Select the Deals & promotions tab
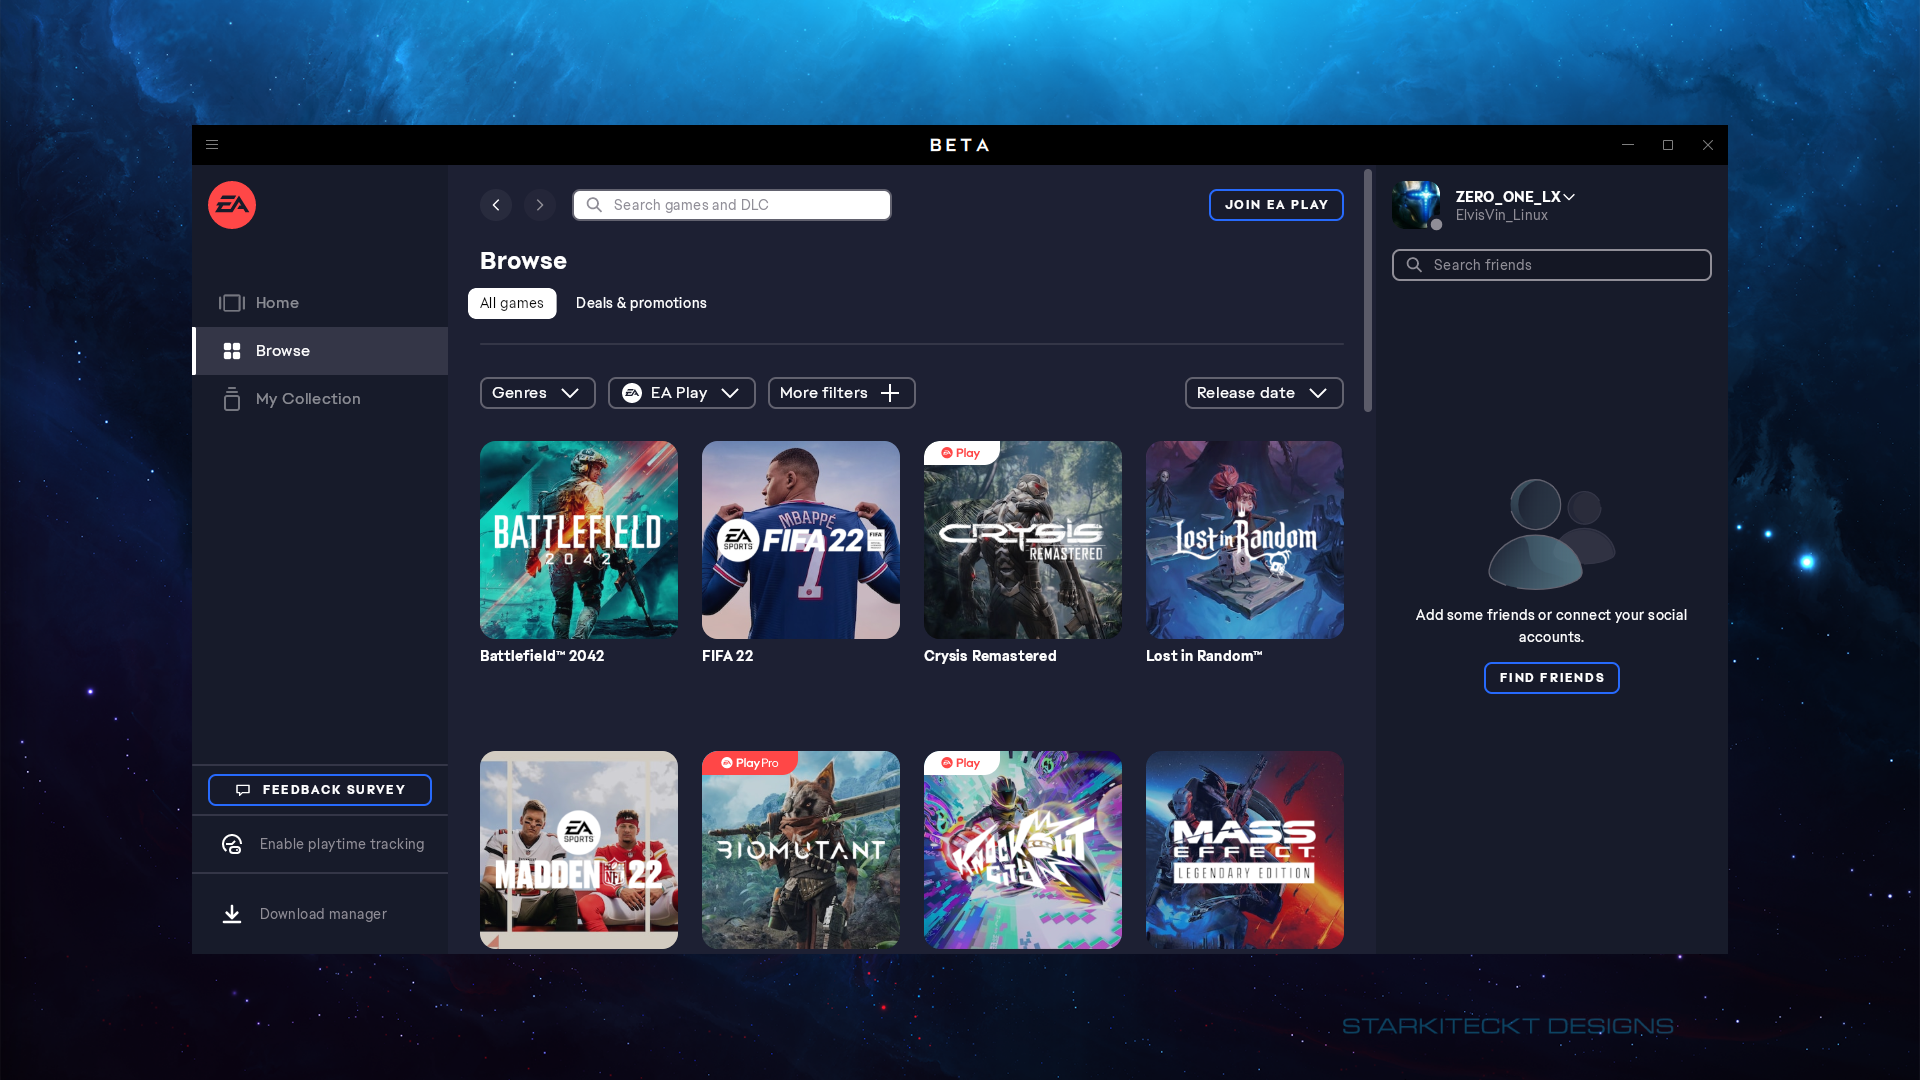1920x1080 pixels. [641, 302]
